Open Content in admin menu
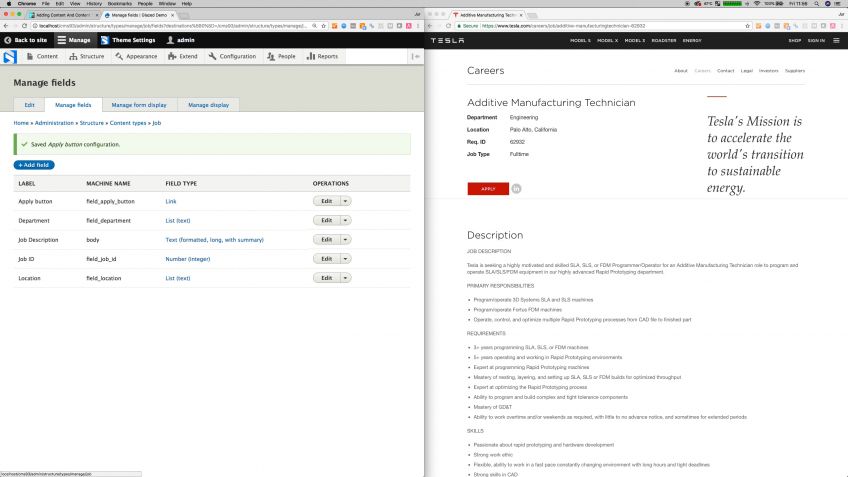This screenshot has width=848, height=477. point(42,56)
